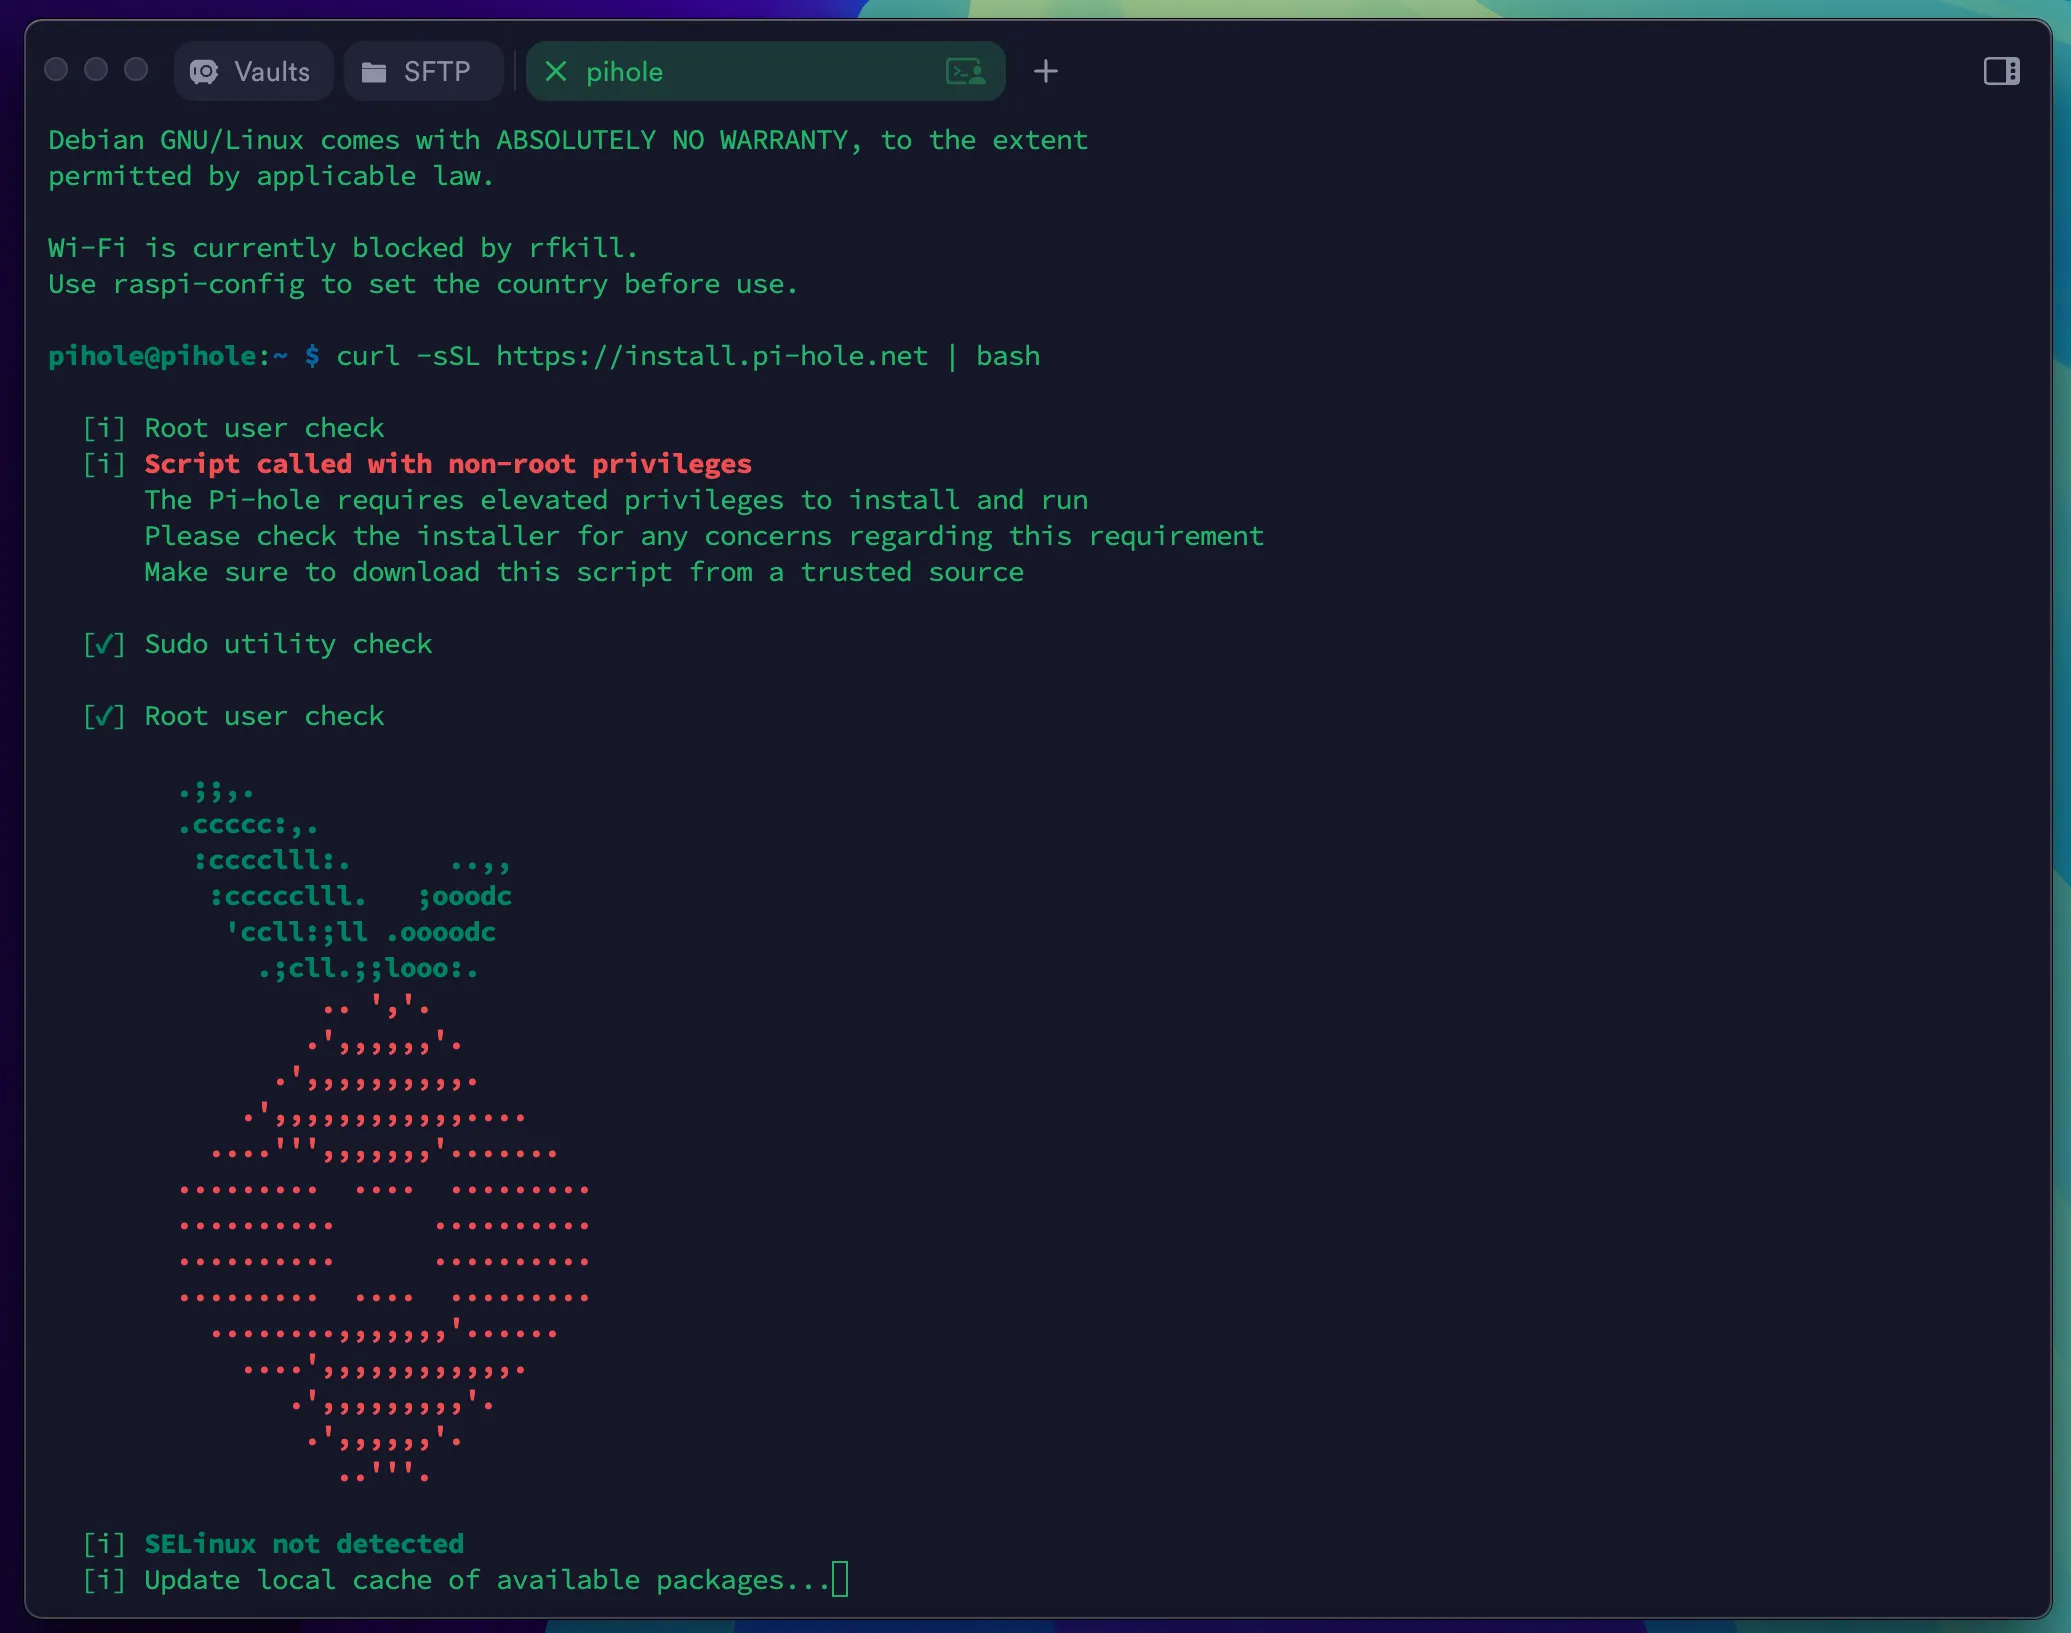Viewport: 2071px width, 1633px height.
Task: Click the shared-session terminal icon on the pihole tab
Action: tap(965, 71)
